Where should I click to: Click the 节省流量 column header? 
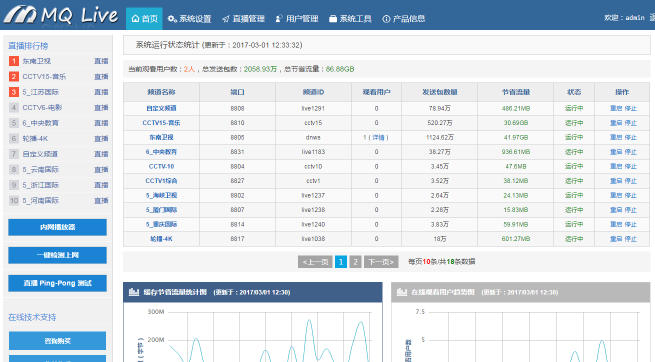pos(516,92)
